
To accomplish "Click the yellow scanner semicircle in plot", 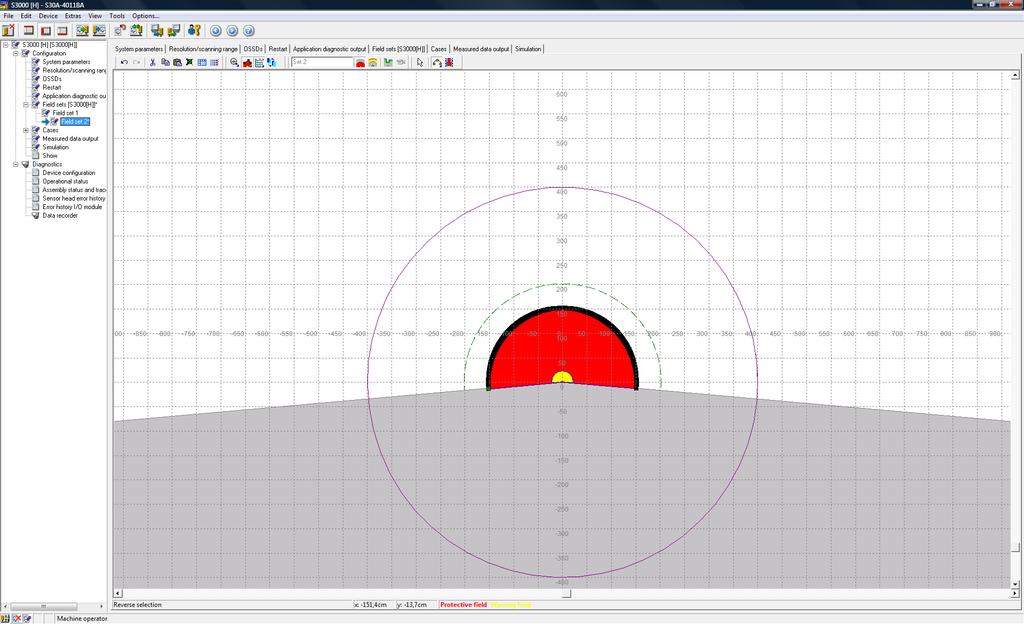I will [x=562, y=377].
